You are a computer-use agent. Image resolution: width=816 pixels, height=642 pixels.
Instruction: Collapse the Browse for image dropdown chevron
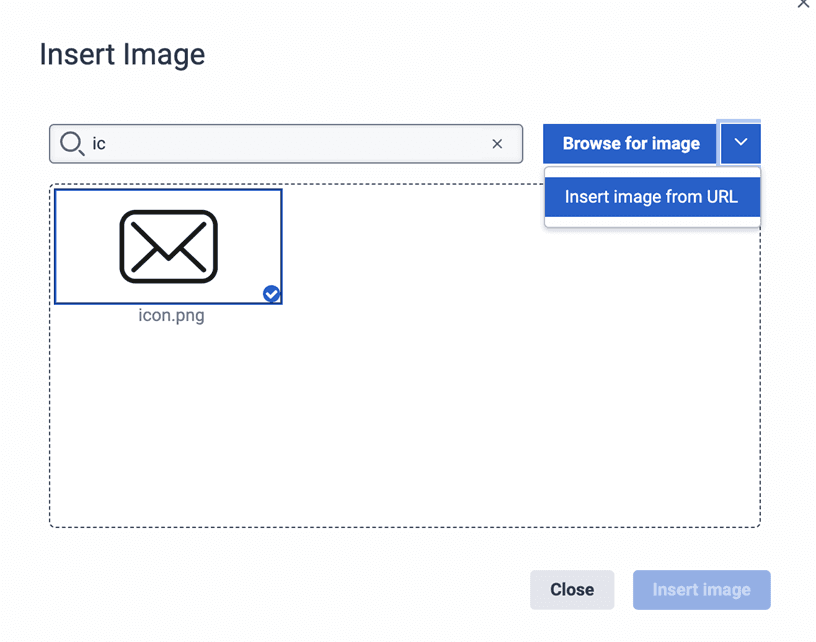(740, 143)
